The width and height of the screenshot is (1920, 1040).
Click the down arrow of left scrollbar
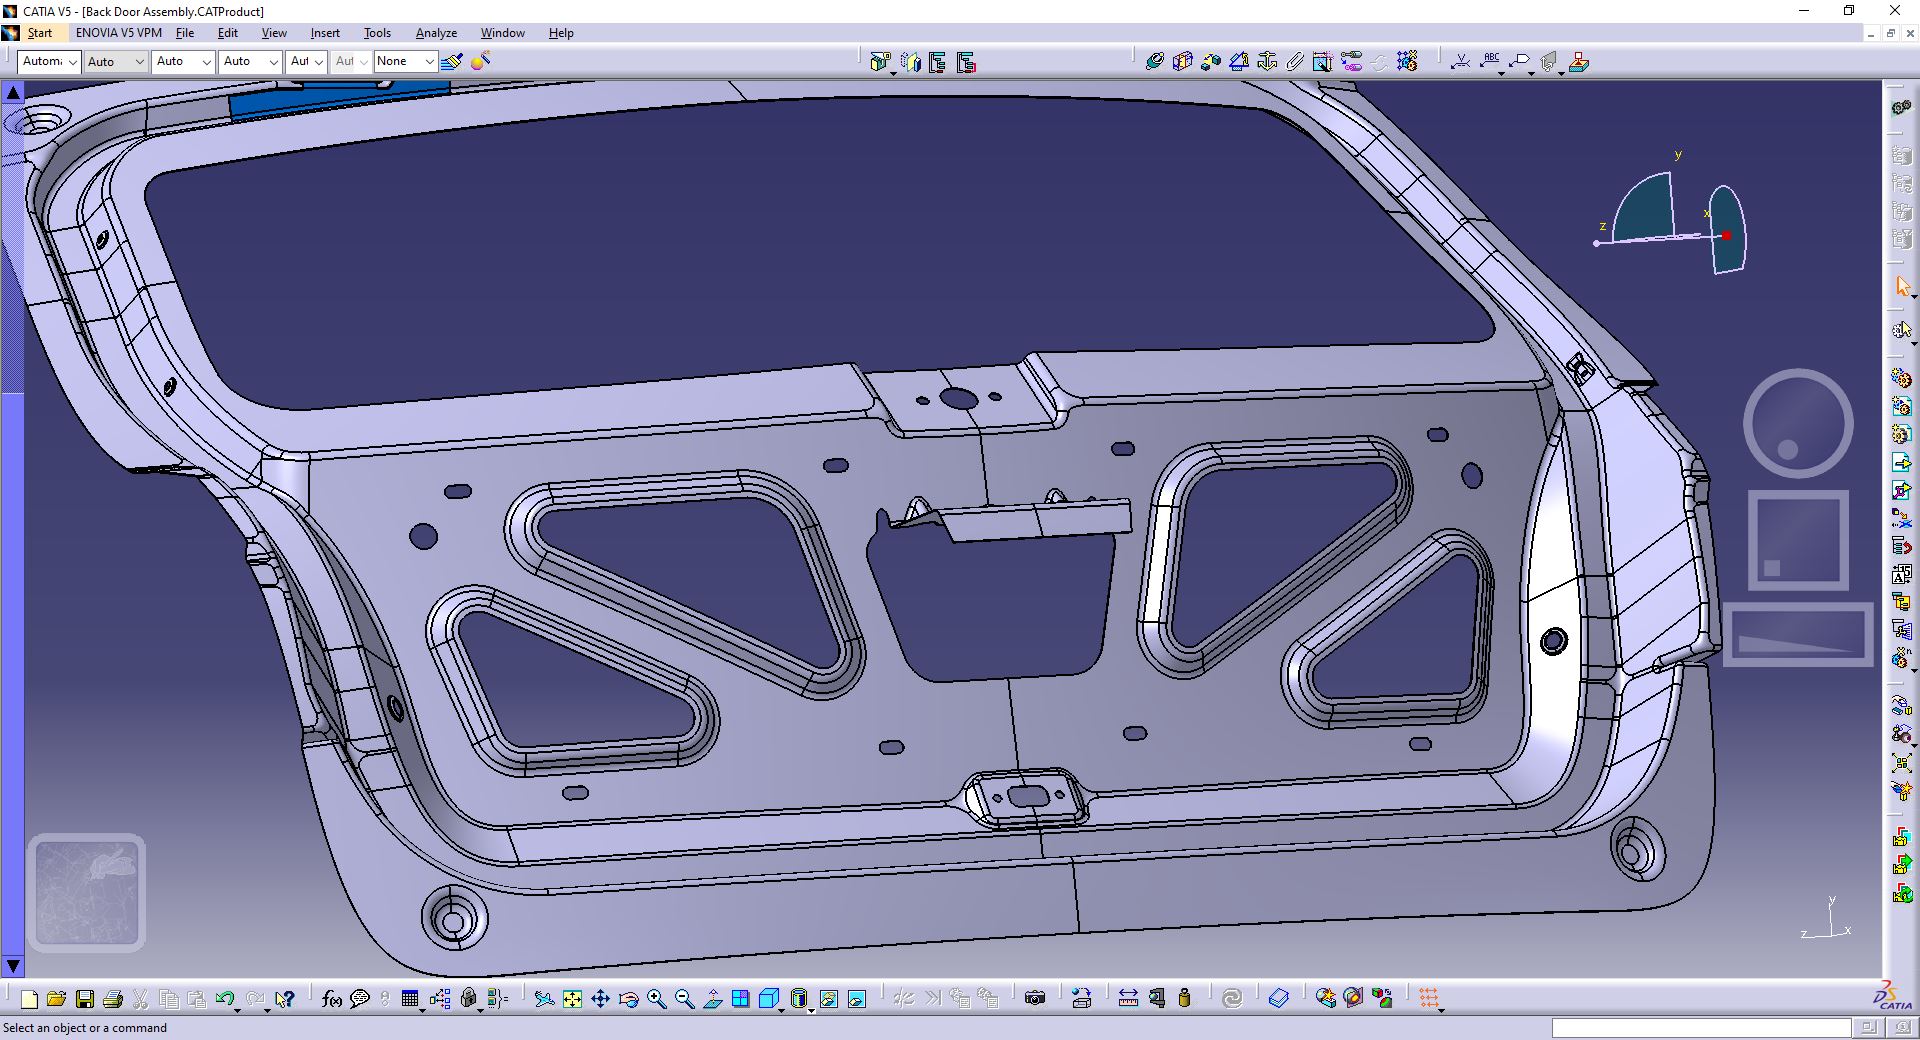click(13, 967)
